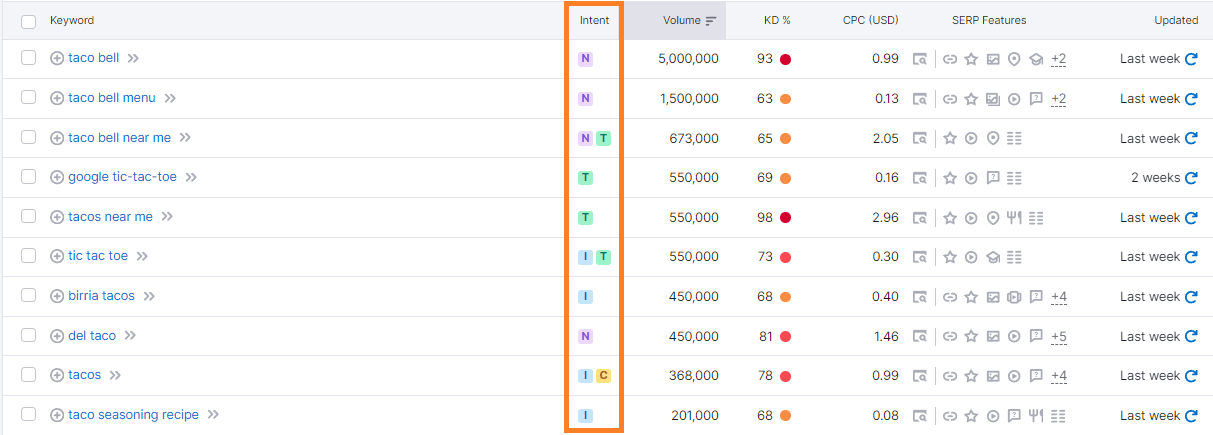Expand taco seasoning recipe double-chevron
This screenshot has width=1213, height=435.
(213, 415)
